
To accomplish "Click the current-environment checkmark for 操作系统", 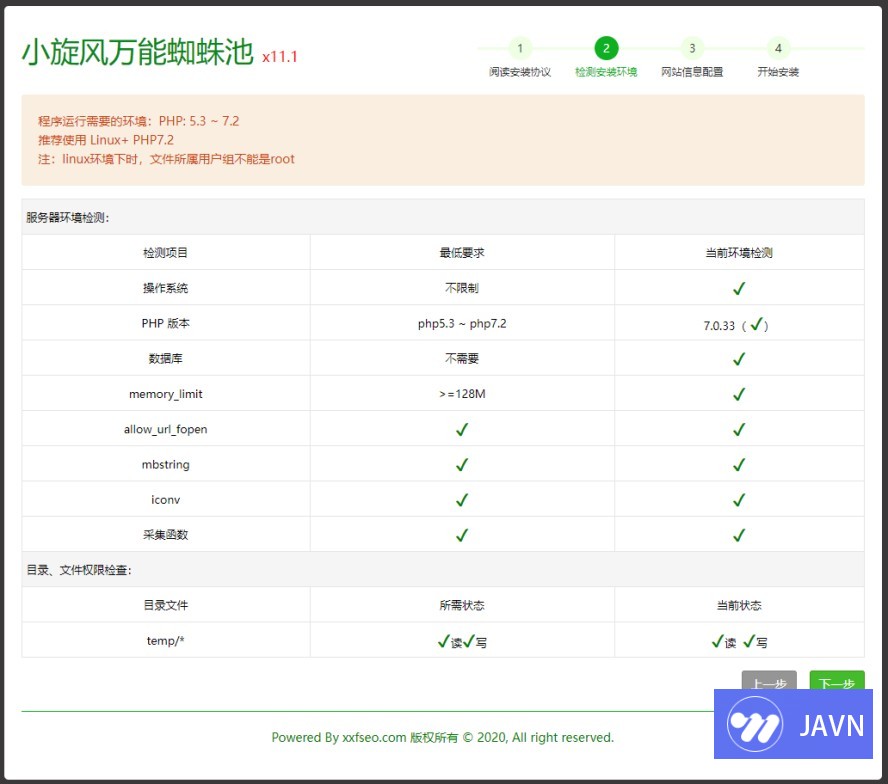I will point(739,288).
